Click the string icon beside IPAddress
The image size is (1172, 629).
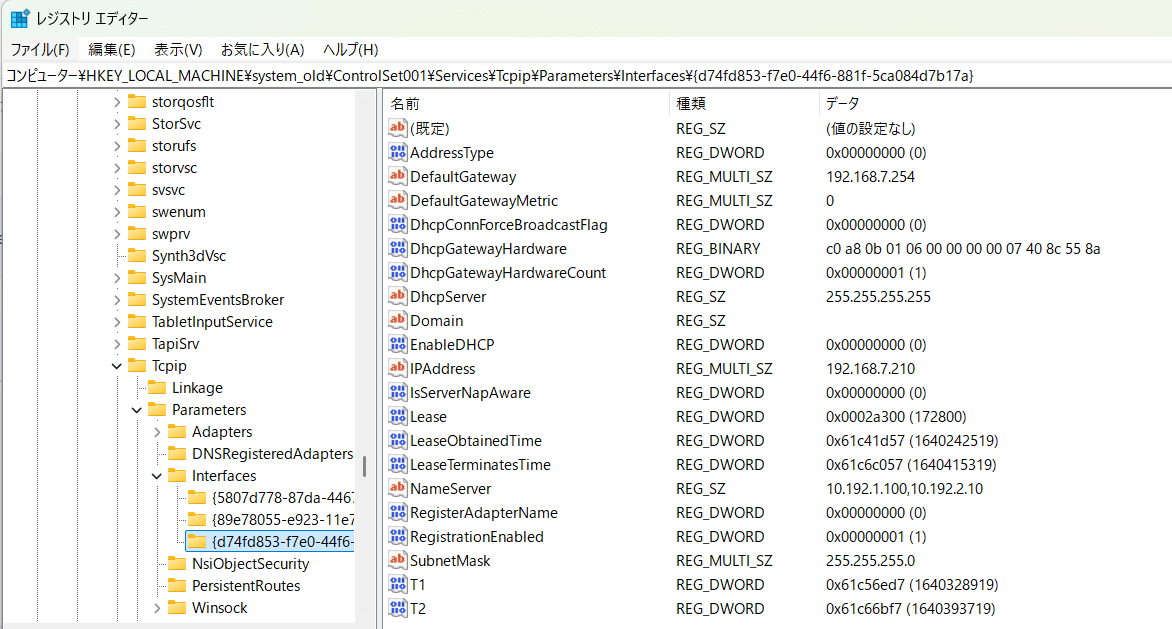398,369
